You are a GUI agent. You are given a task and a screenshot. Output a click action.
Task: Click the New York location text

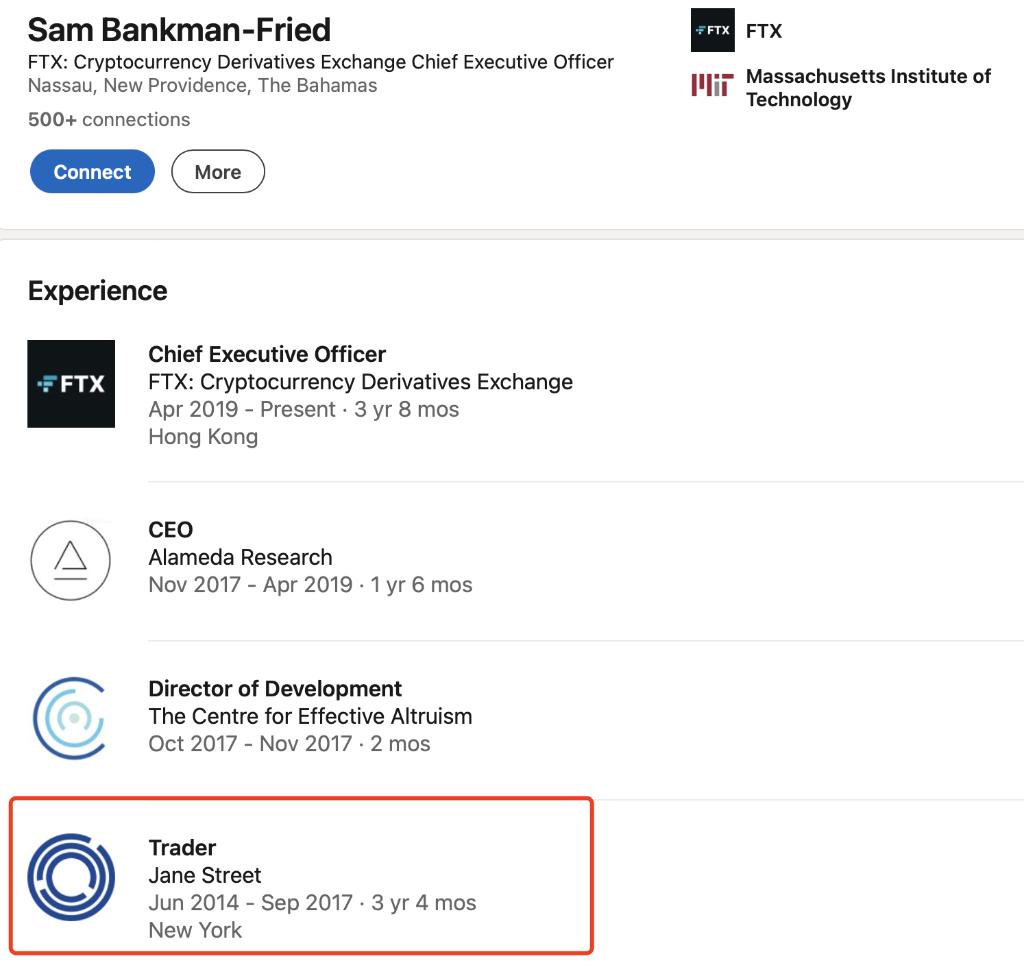point(195,930)
